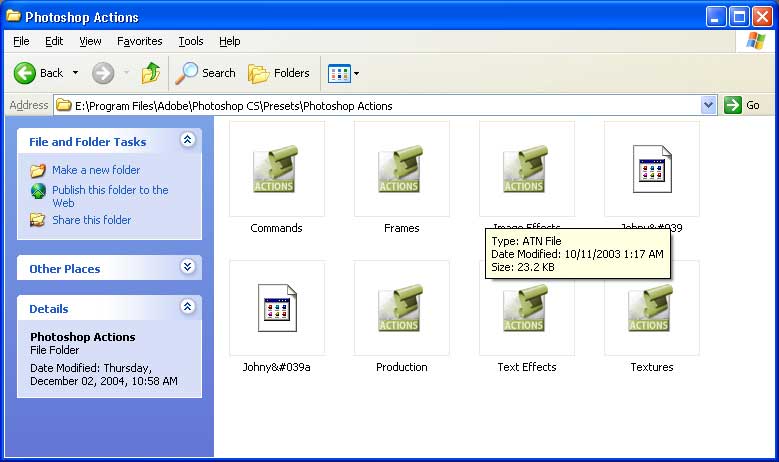Open the Help menu
Image resolution: width=779 pixels, height=462 pixels.
pos(230,41)
